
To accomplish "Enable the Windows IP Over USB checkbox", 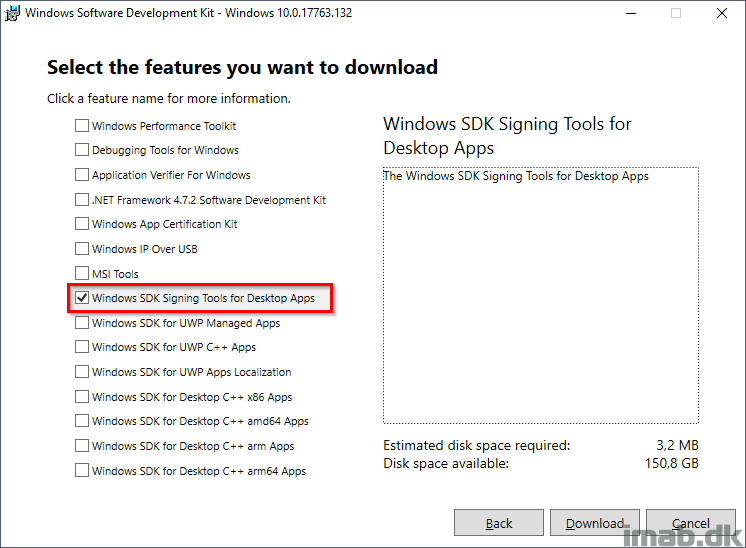I will pyautogui.click(x=82, y=248).
